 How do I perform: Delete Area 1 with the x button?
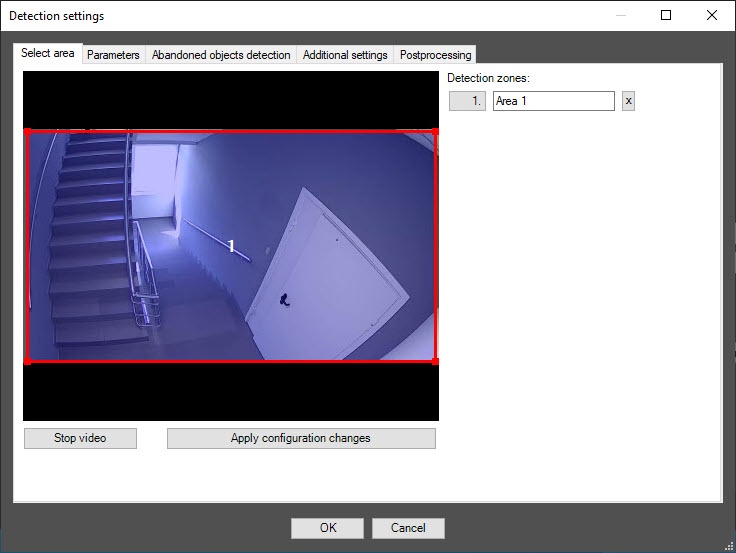pos(628,101)
